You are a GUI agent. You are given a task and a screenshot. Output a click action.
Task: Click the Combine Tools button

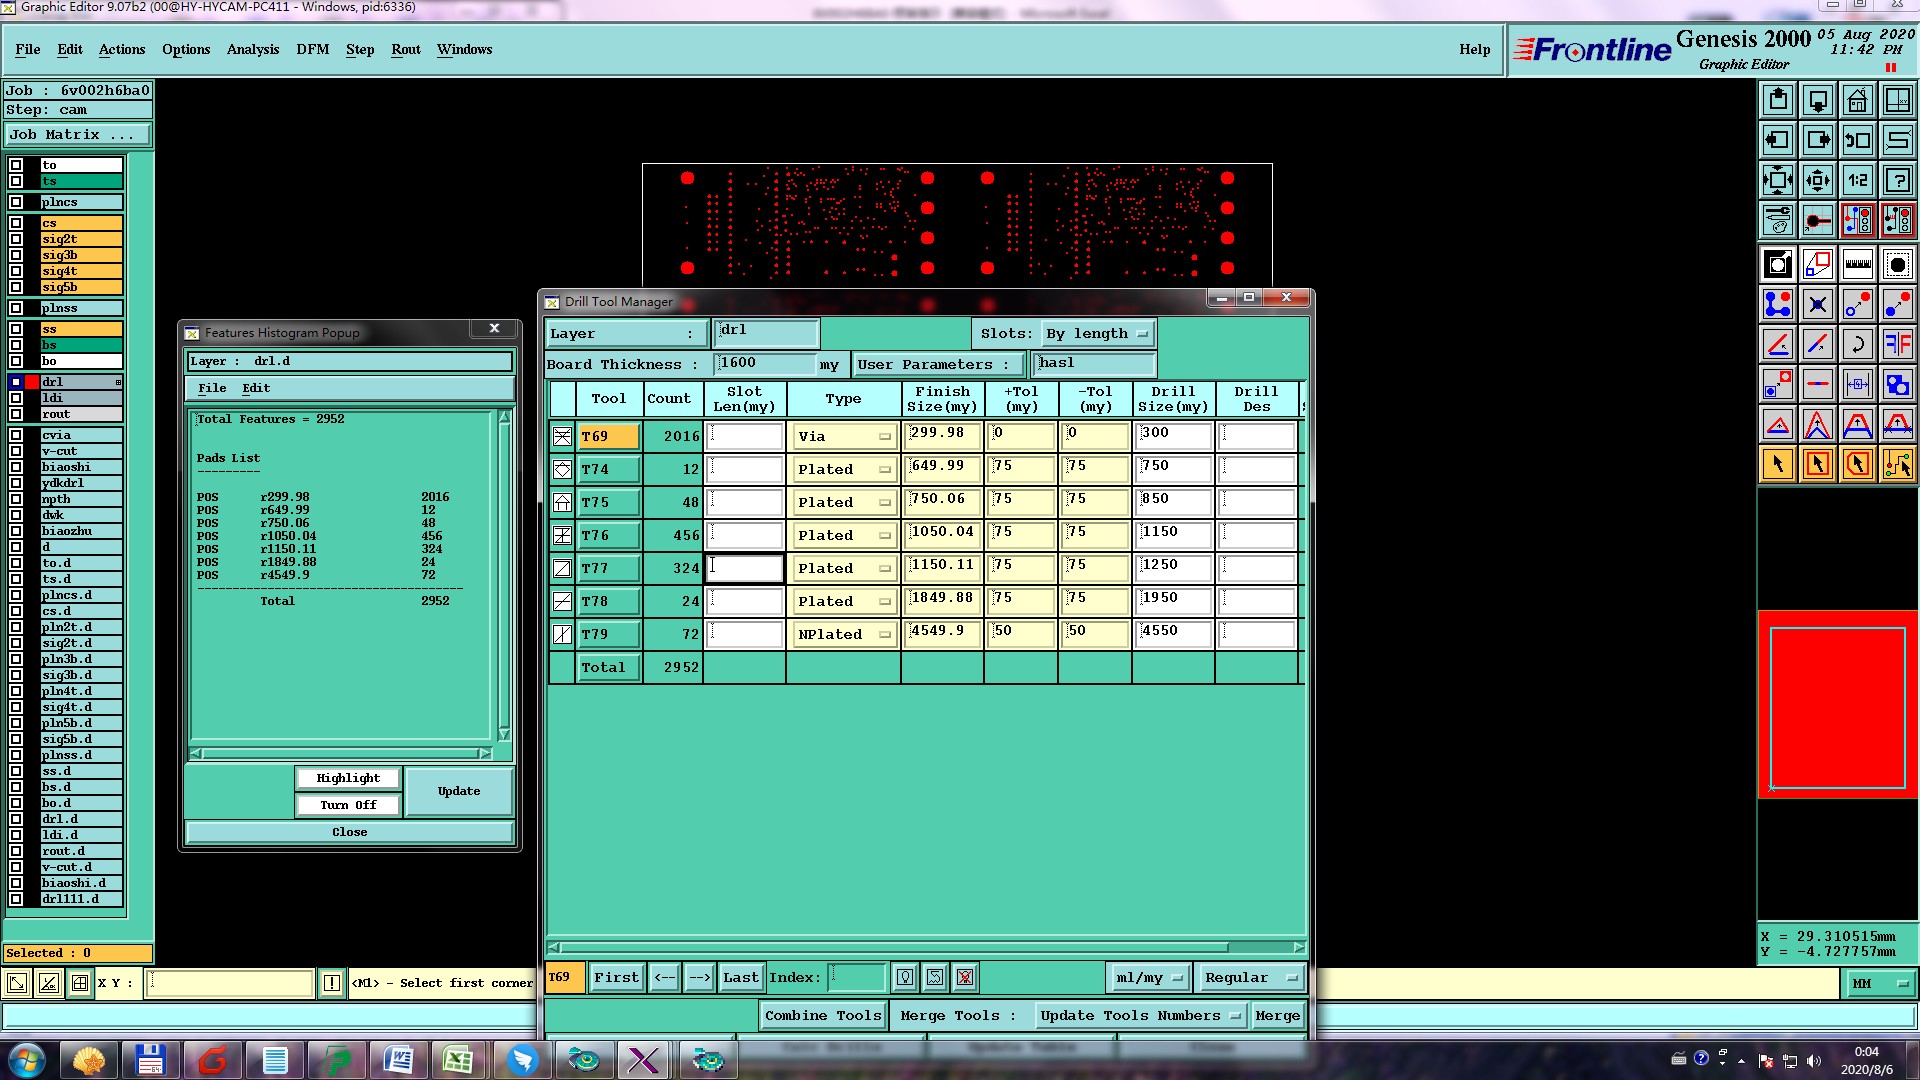(x=822, y=1015)
